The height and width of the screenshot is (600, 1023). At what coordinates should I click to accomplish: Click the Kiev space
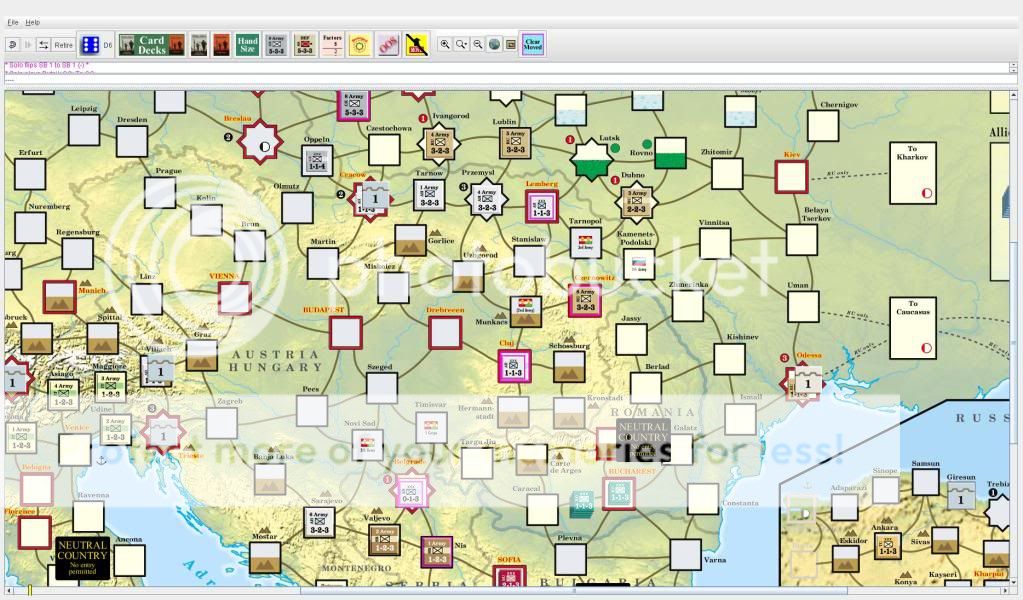point(791,177)
